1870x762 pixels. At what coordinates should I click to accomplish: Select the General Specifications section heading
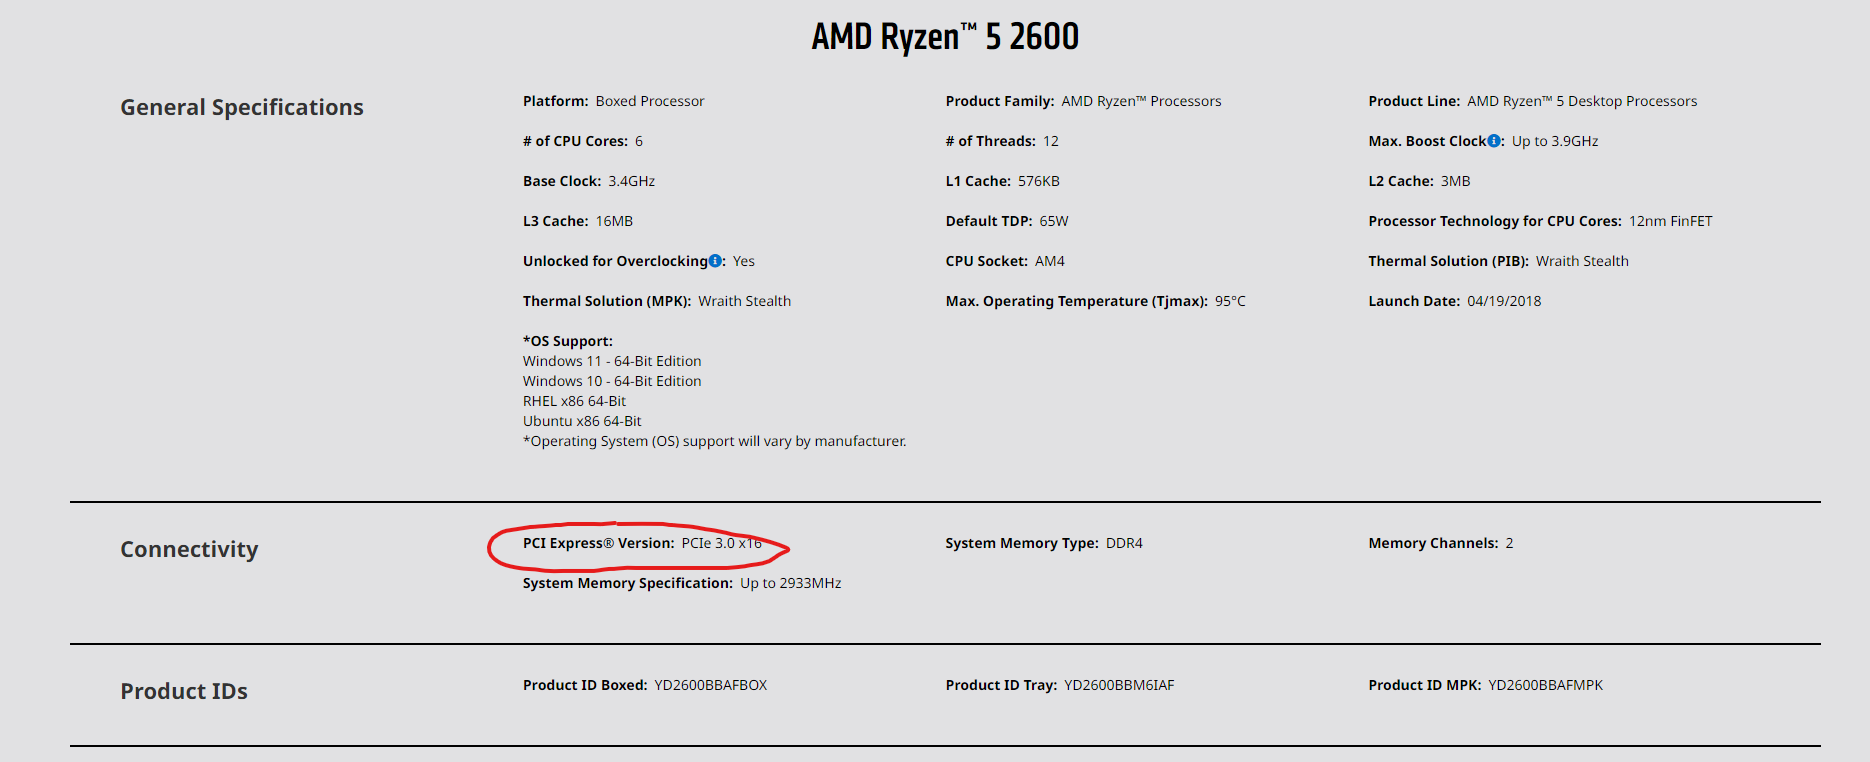242,107
